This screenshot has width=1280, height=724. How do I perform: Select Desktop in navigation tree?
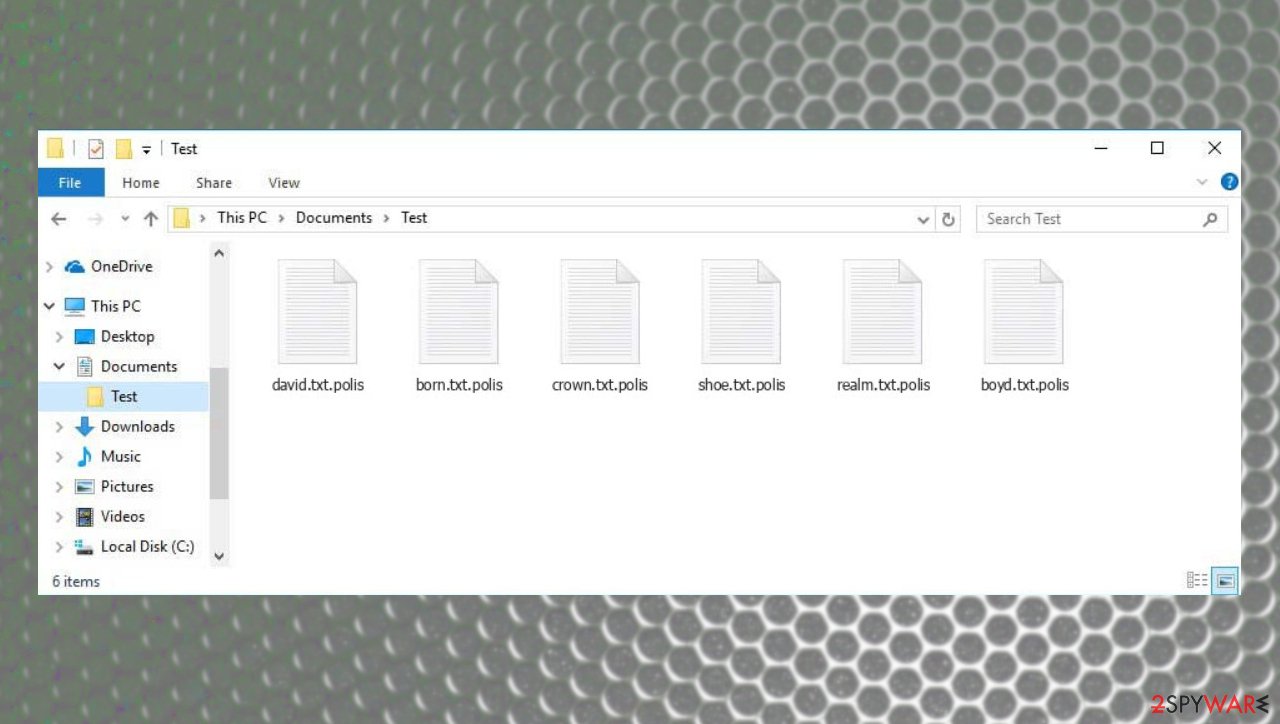[127, 337]
